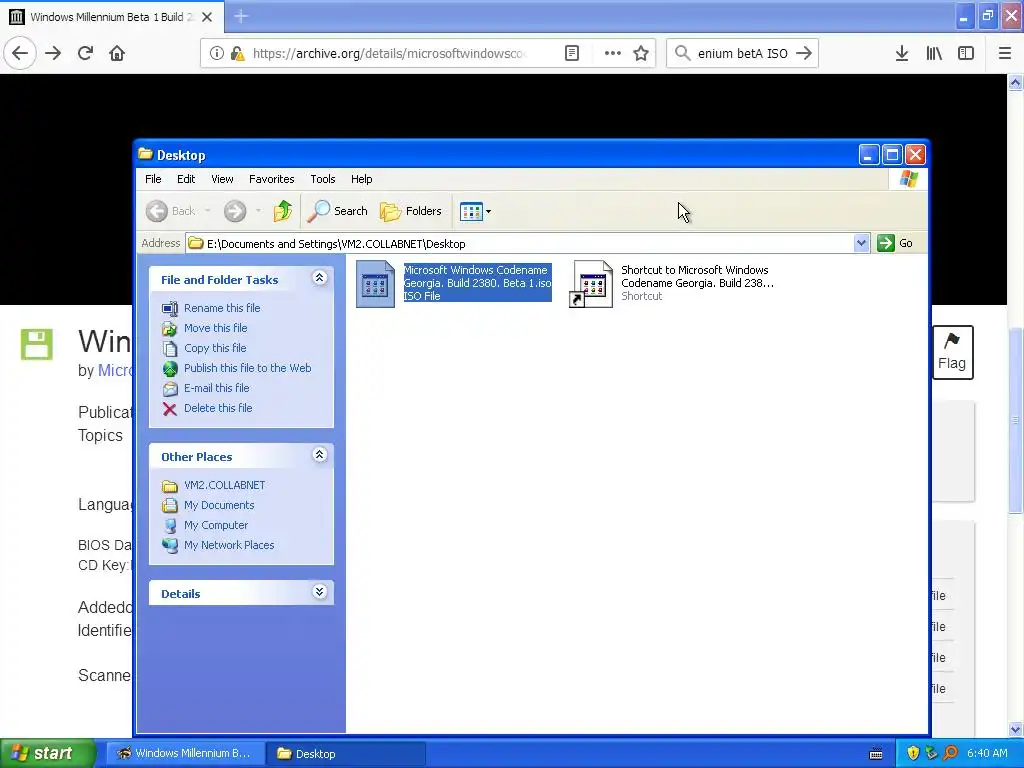Open My Documents in Other Places

pos(219,505)
